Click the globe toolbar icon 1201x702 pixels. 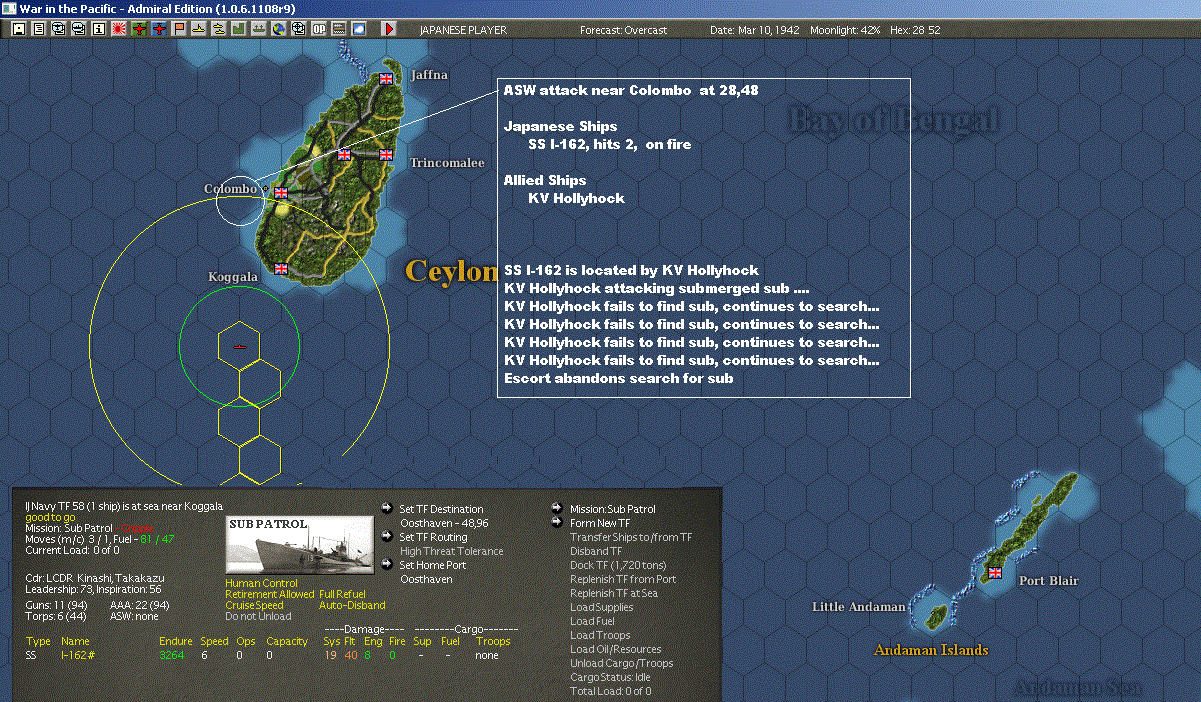(279, 29)
